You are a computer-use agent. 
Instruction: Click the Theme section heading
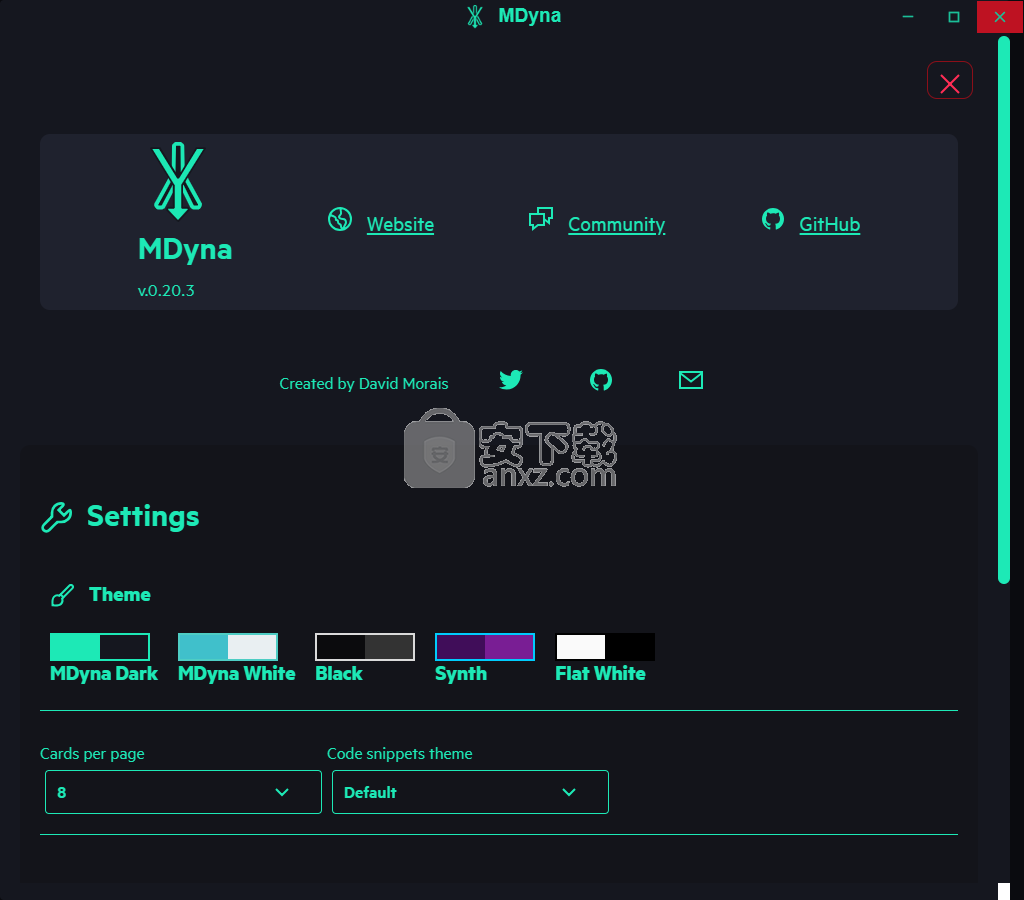coord(120,594)
